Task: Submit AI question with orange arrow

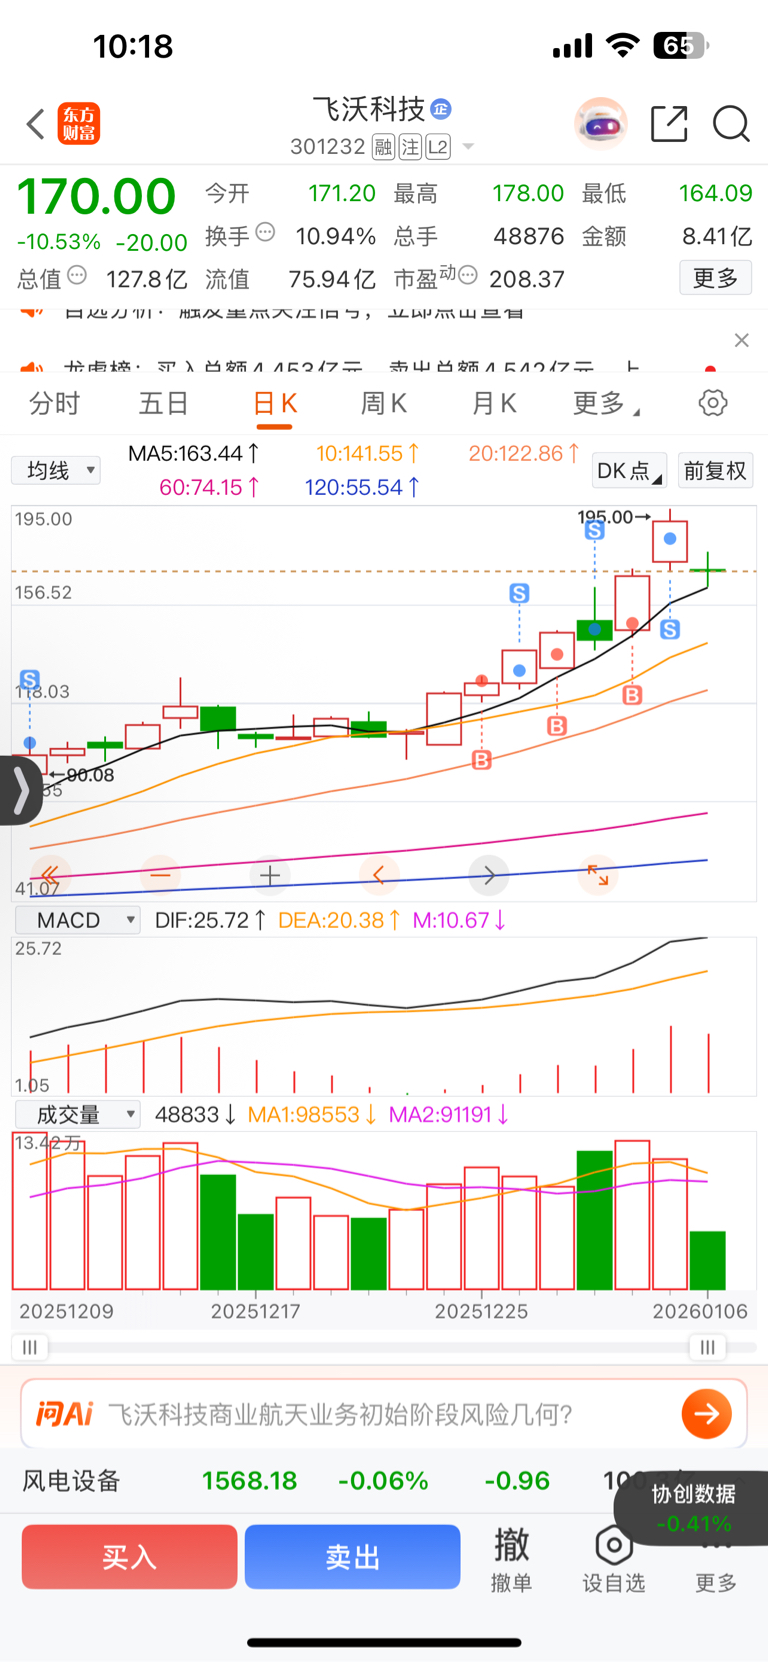Action: [706, 1414]
